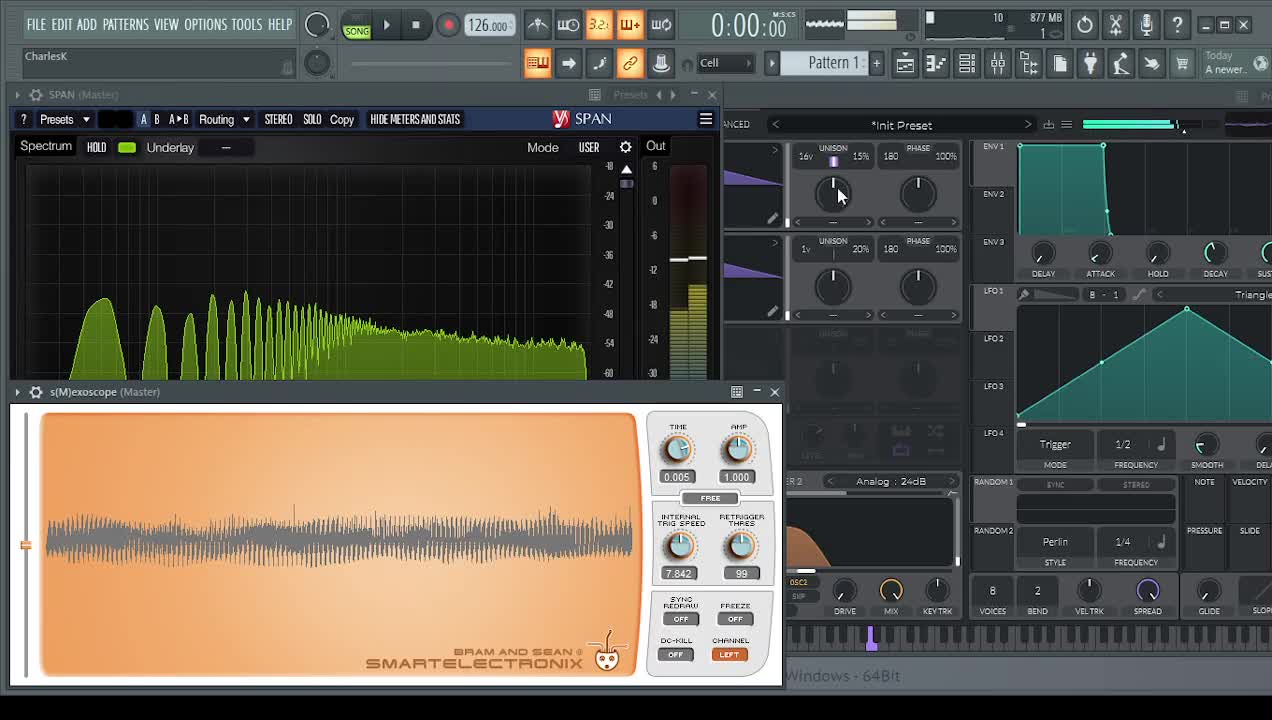Toggle the green spectrum enable switch in SPAN
This screenshot has height=720, width=1272.
click(127, 148)
